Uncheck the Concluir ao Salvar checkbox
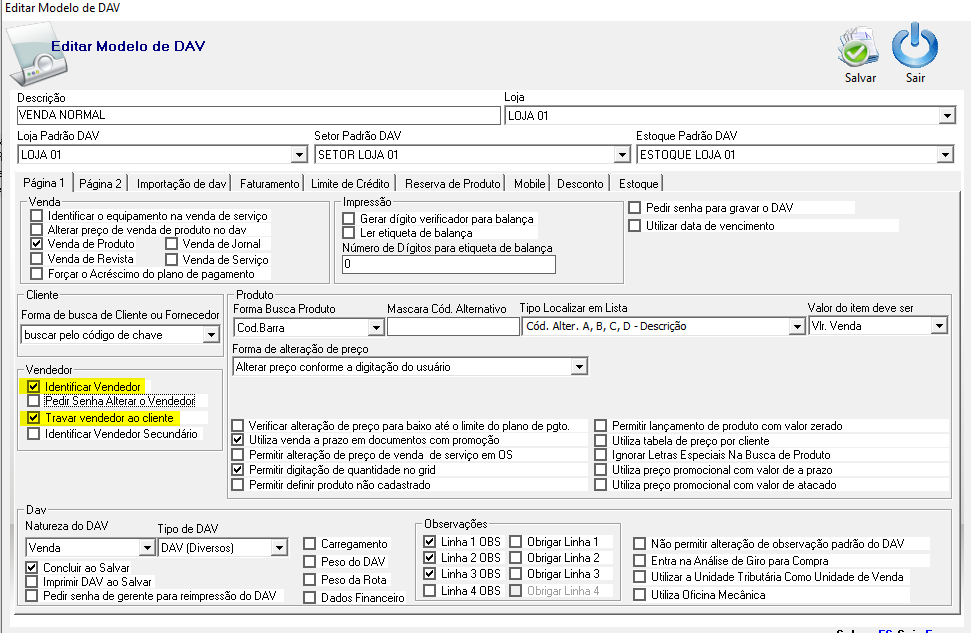 click(32, 567)
